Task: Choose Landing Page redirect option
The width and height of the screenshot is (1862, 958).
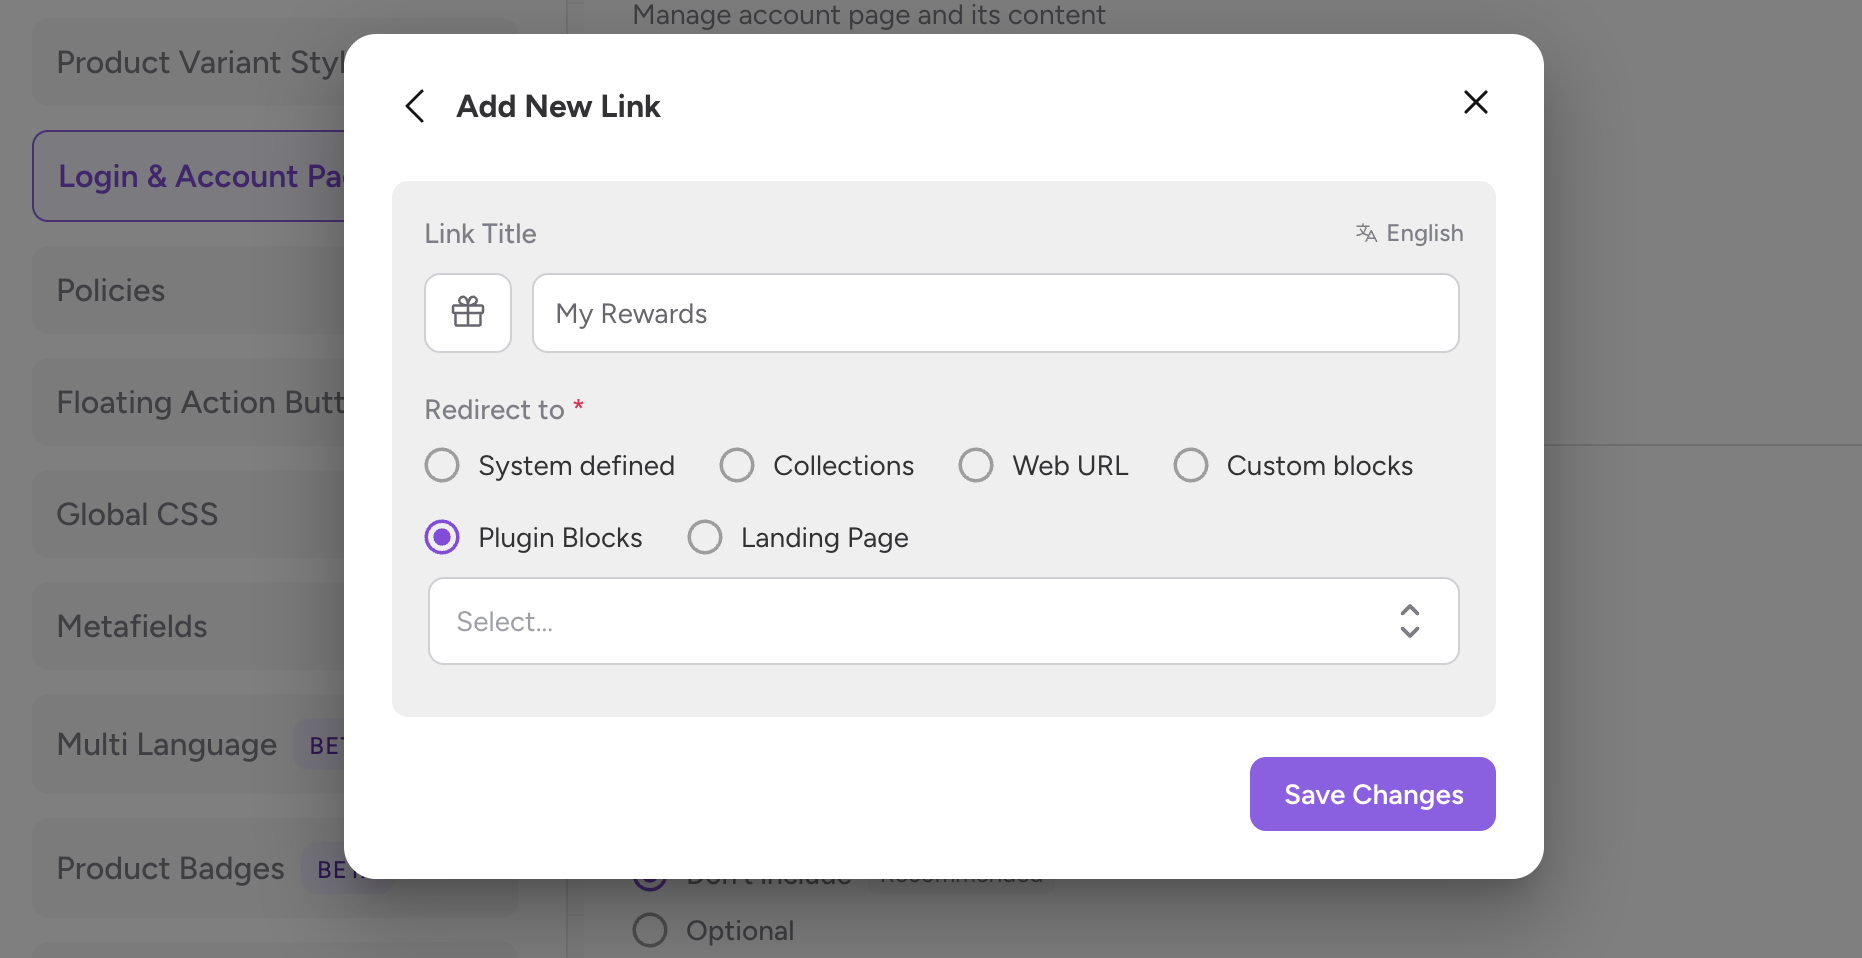Action: point(705,538)
